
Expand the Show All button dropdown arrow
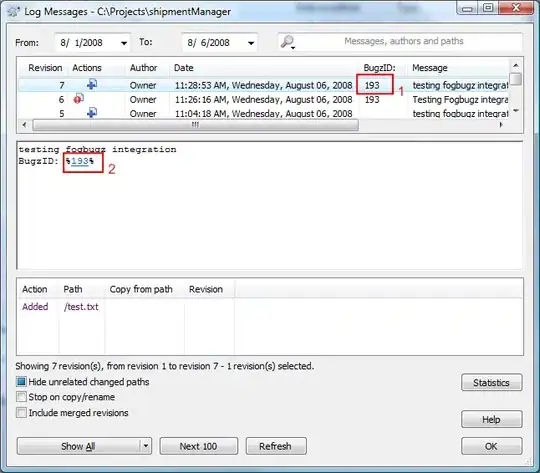point(146,446)
